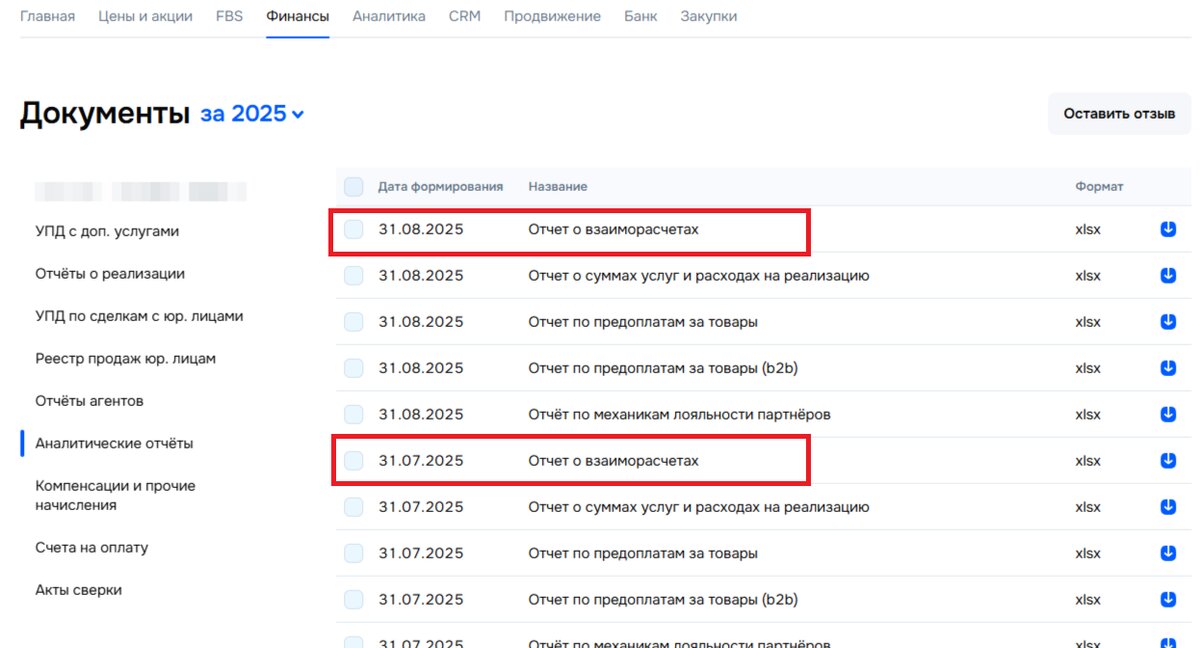Select Аналитические отчёты in sidebar
The height and width of the screenshot is (648, 1200).
pos(114,443)
